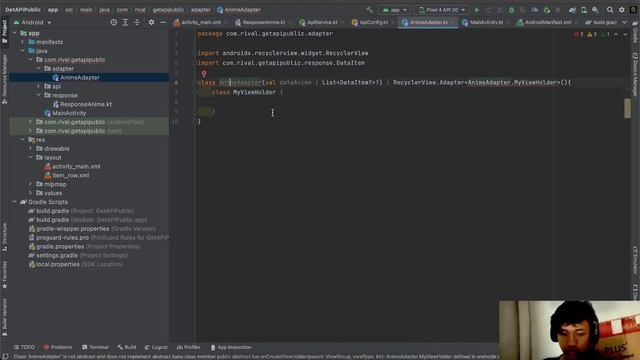
Task: Open the Pixel 4 API 30 device dropdown
Action: (x=441, y=10)
